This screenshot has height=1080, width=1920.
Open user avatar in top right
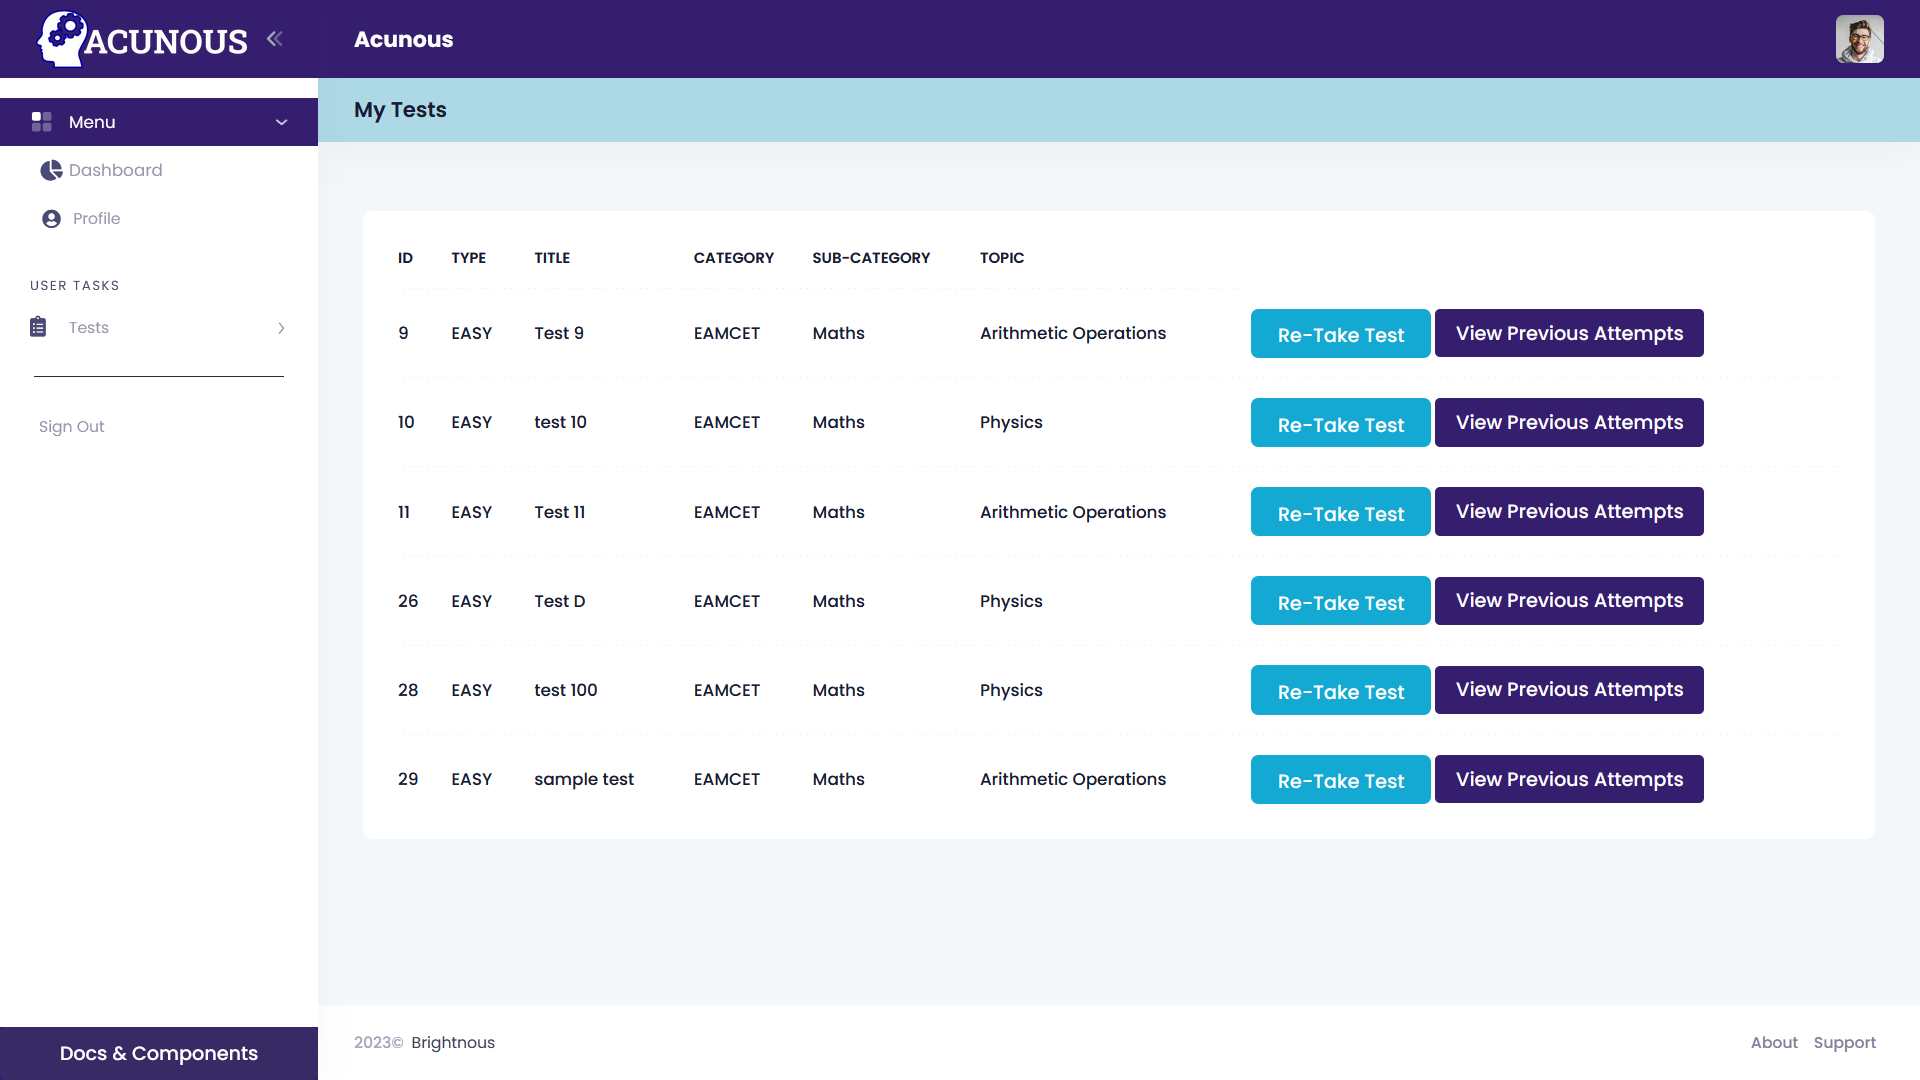(1859, 39)
